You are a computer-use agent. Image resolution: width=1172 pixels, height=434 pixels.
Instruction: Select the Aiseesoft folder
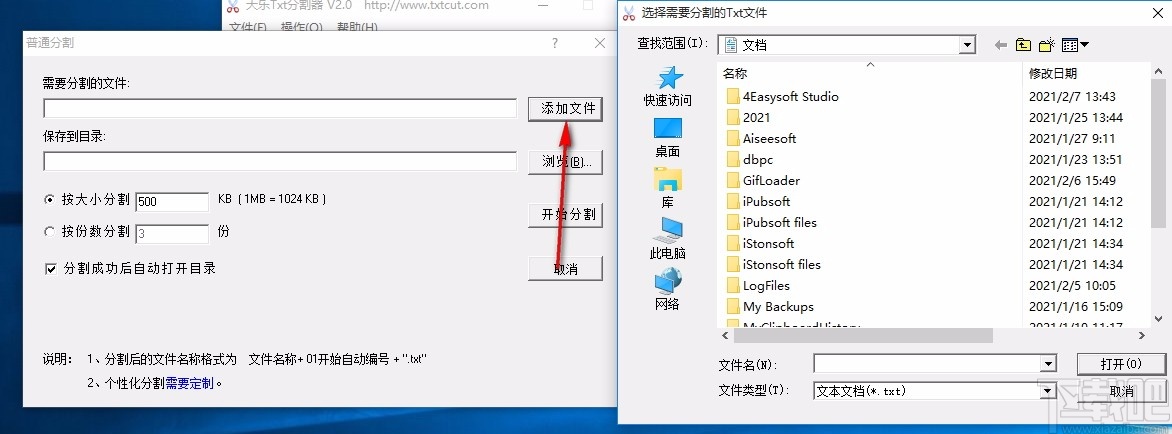pyautogui.click(x=761, y=138)
